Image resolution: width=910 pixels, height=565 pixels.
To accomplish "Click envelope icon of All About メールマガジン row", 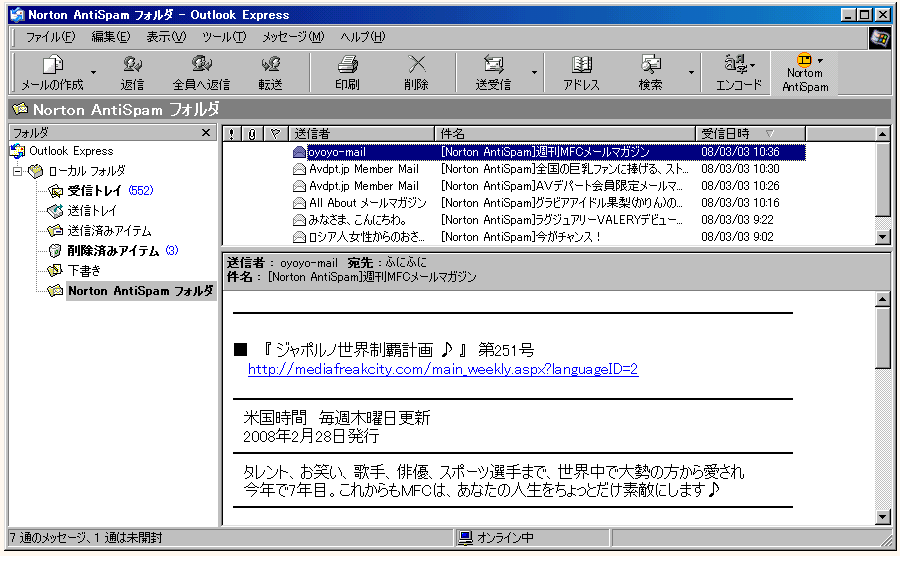I will (299, 203).
